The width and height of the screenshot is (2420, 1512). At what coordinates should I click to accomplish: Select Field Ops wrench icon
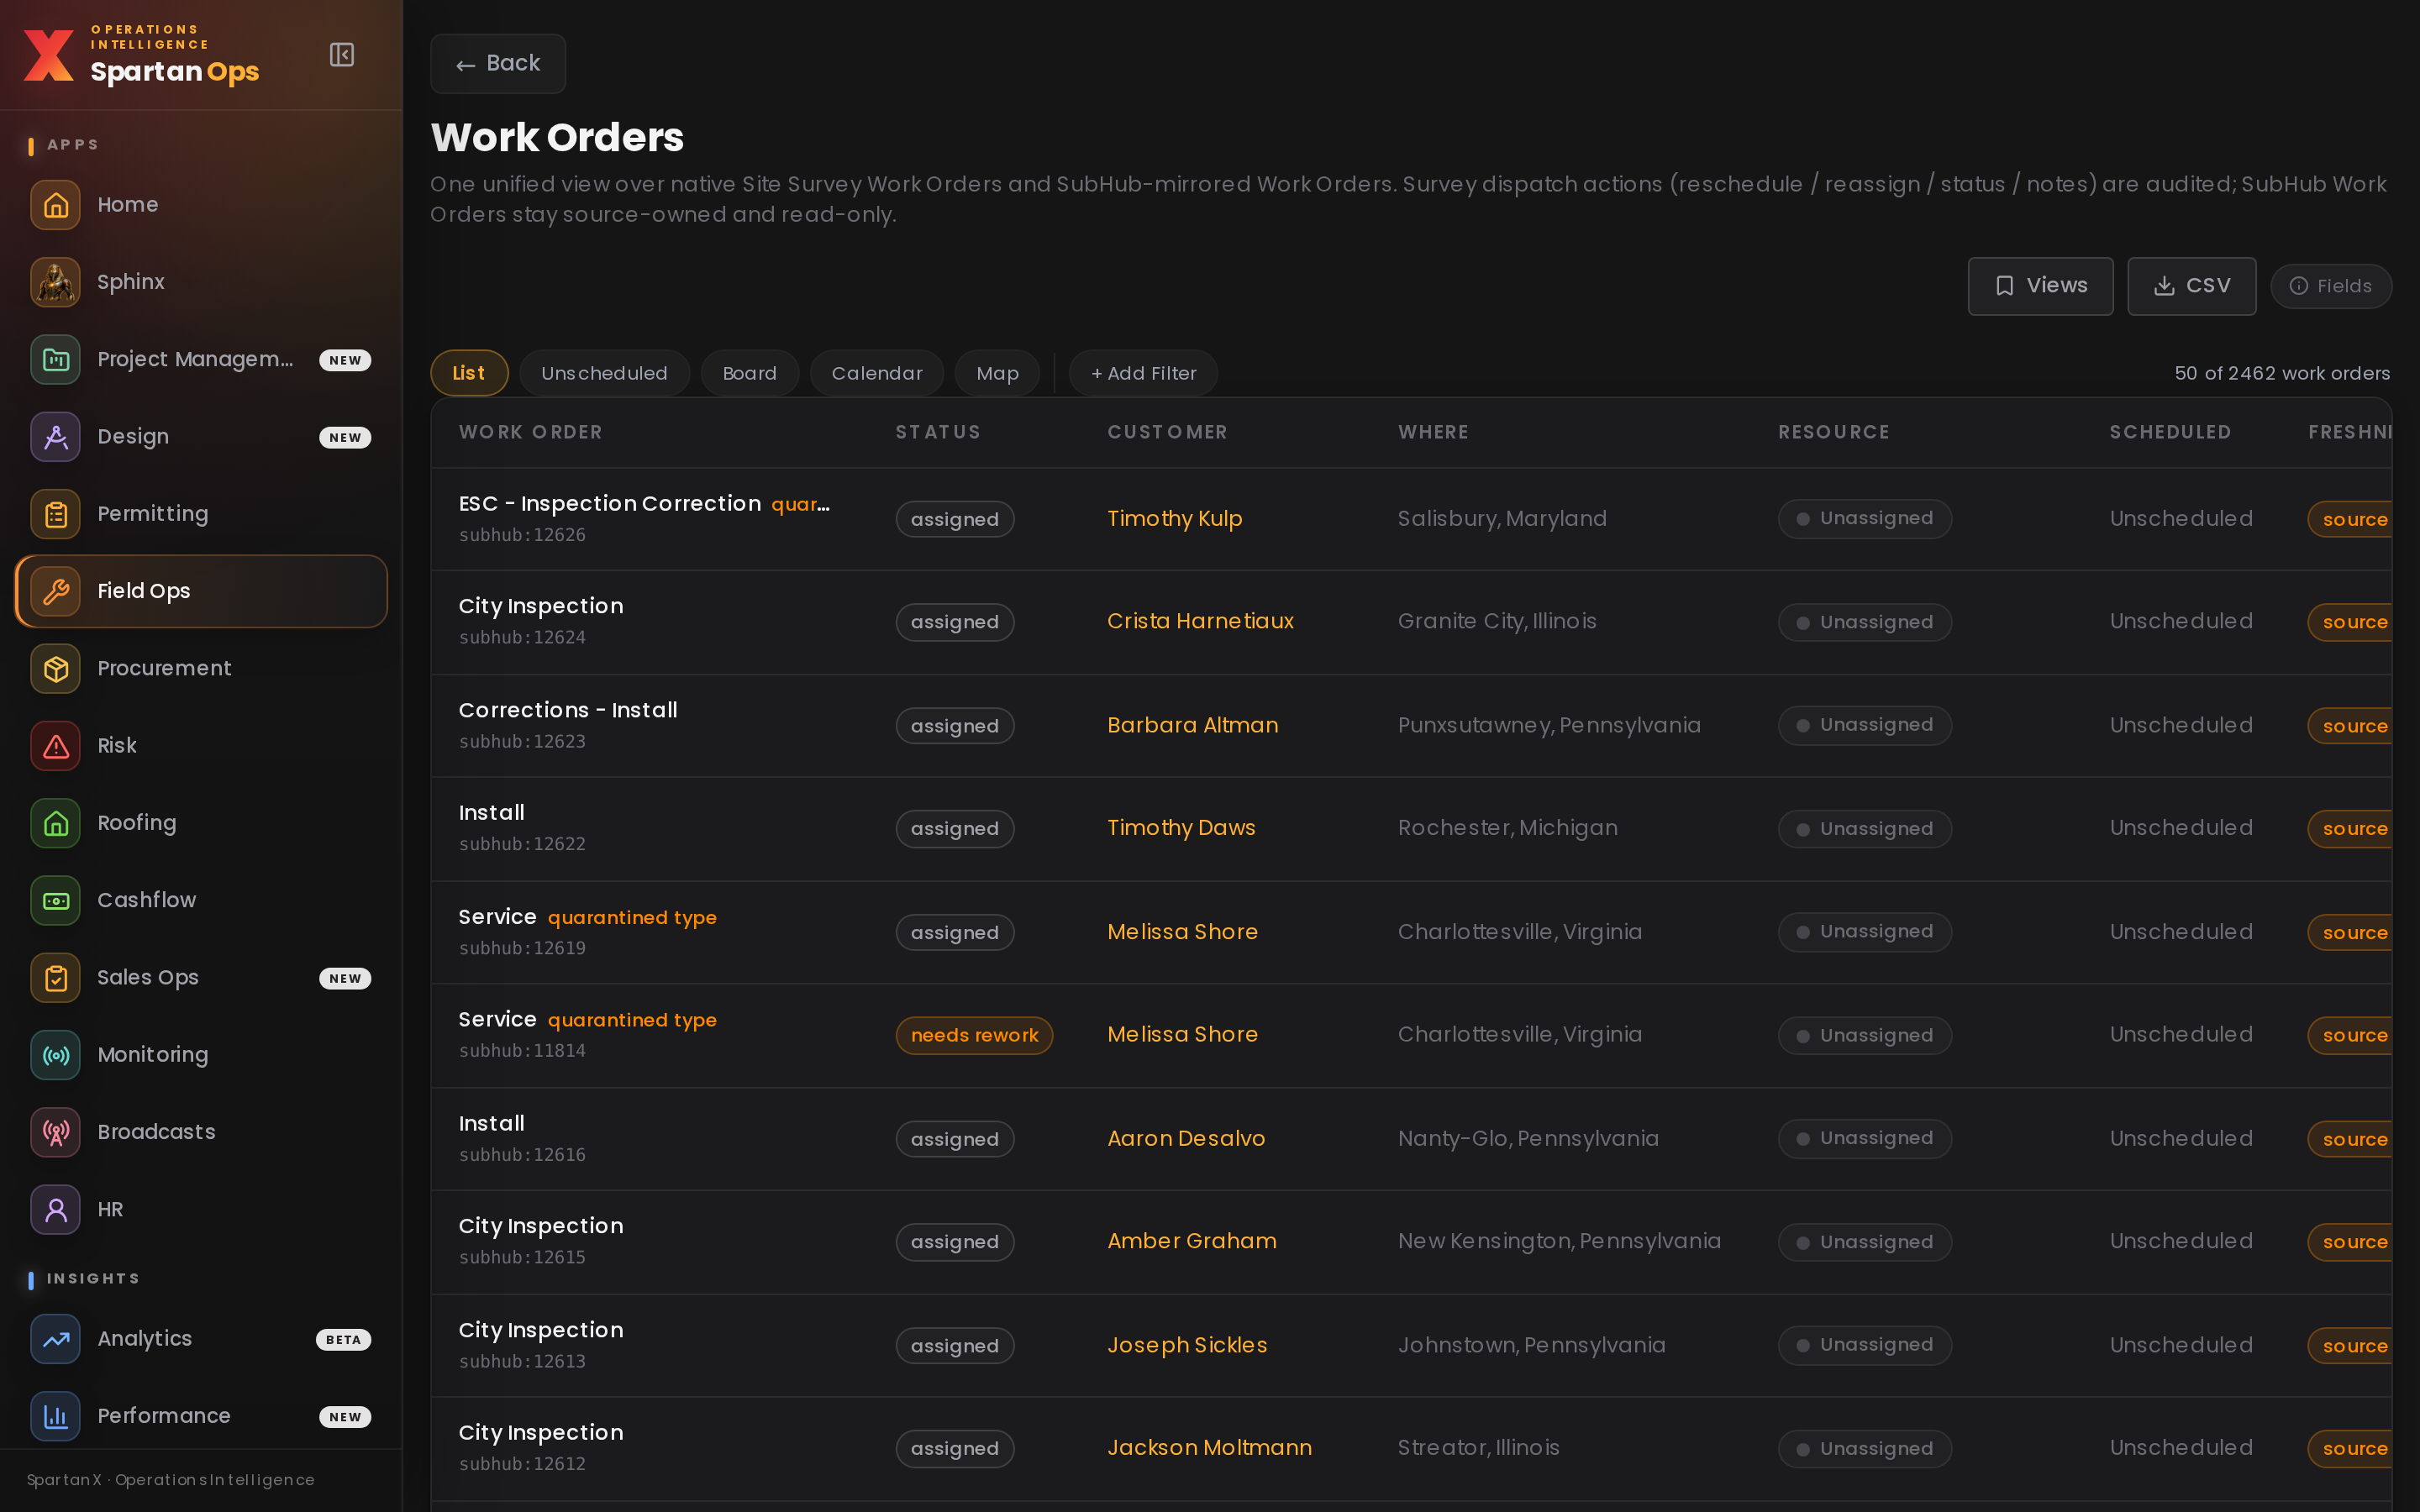[56, 591]
